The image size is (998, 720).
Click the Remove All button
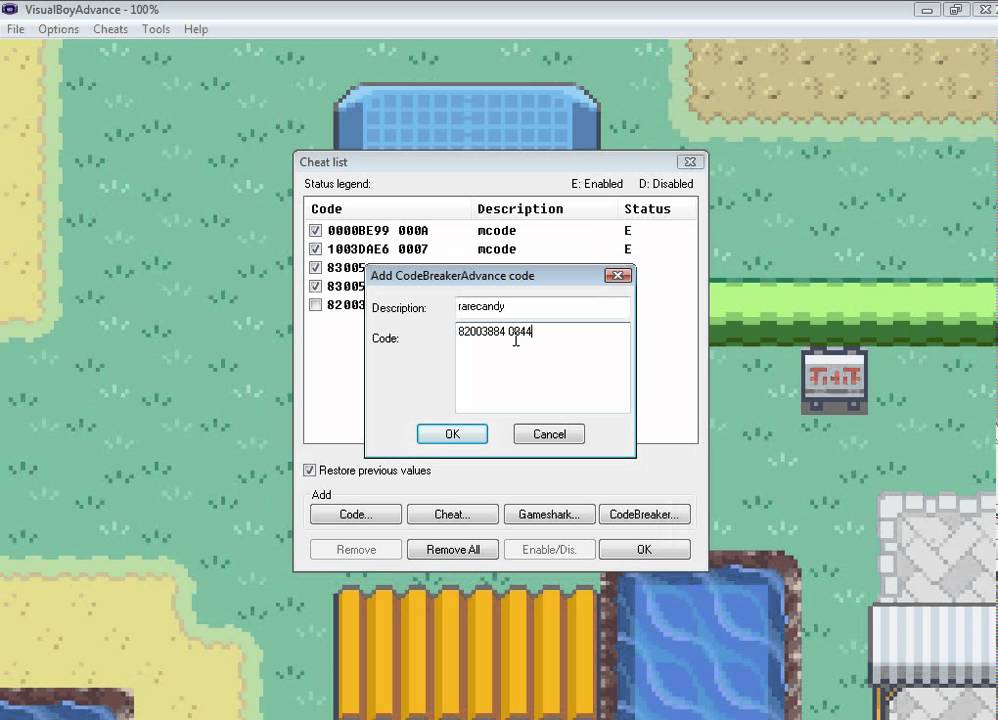(x=453, y=549)
